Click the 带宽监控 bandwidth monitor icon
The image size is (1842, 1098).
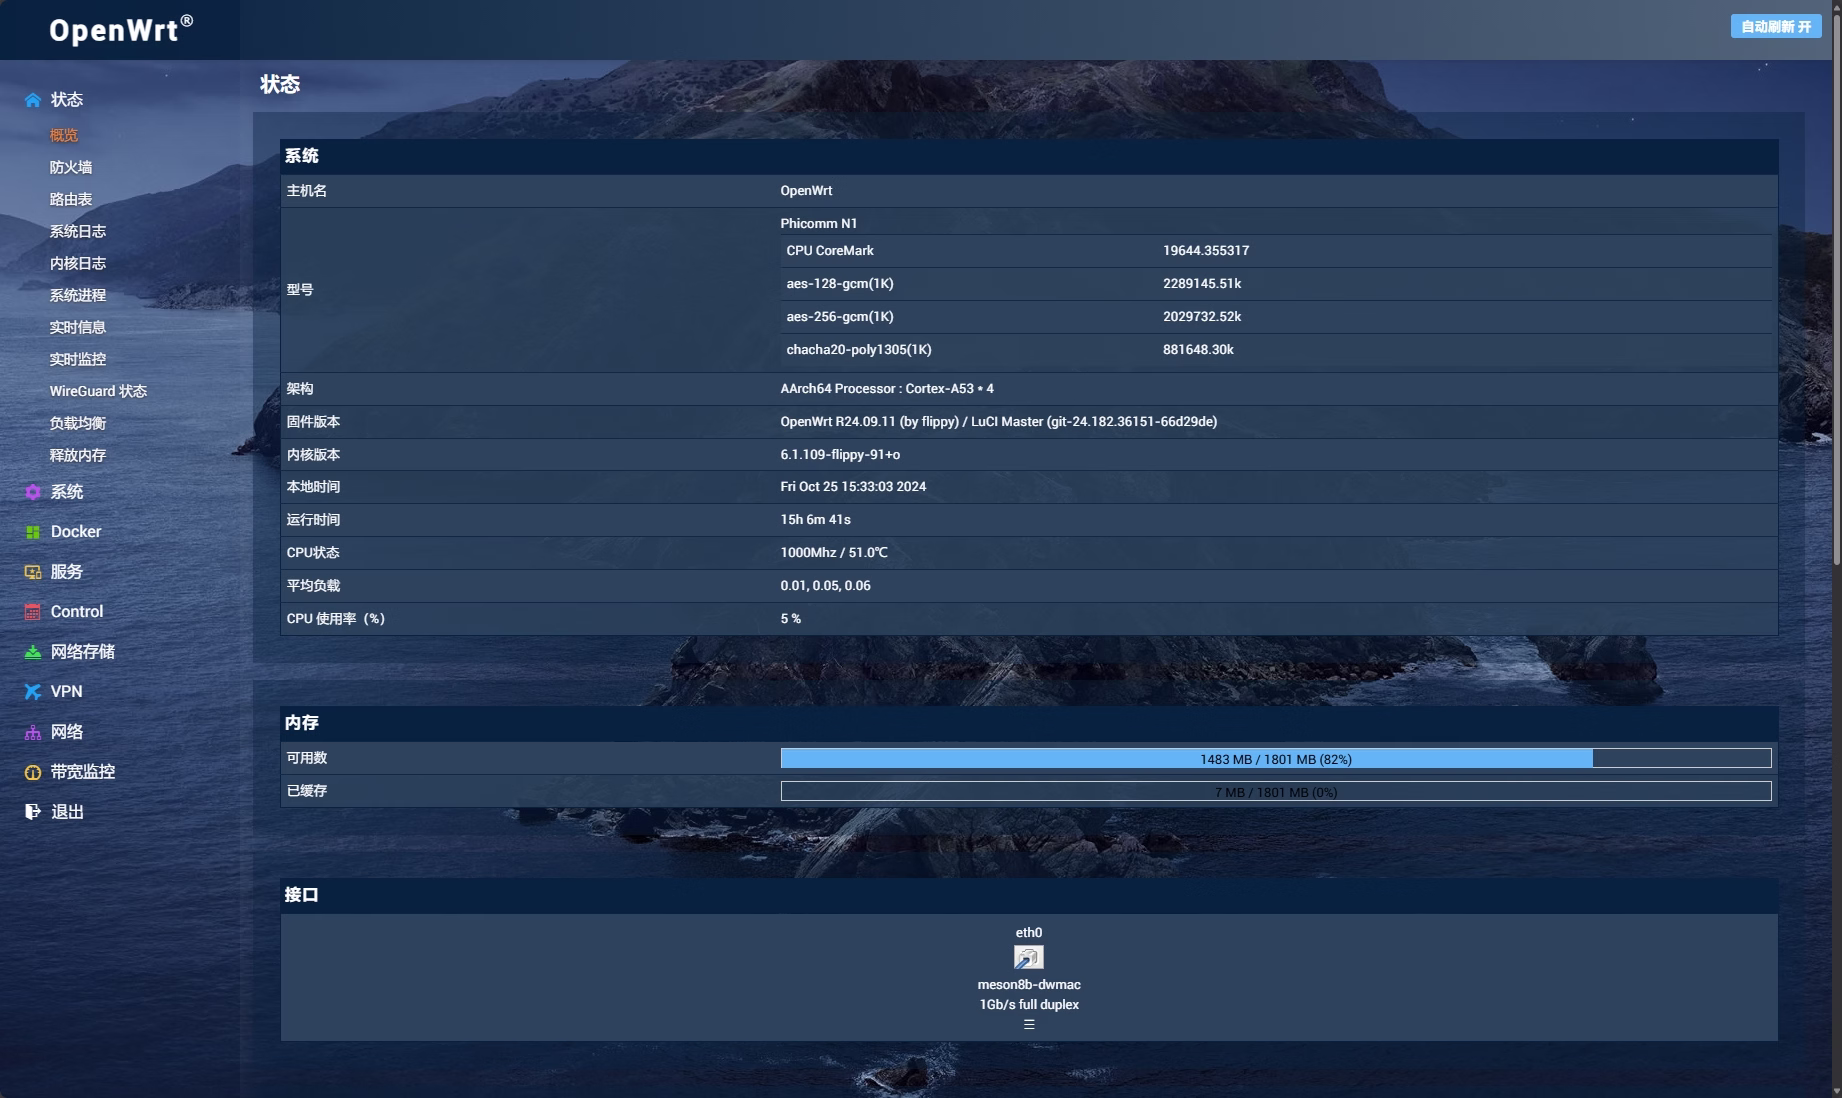pos(33,772)
